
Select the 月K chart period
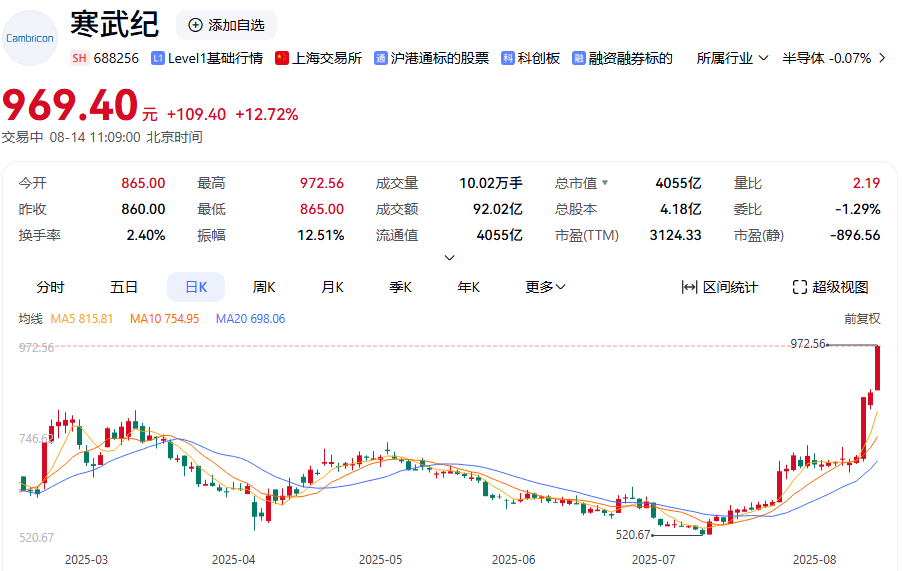pyautogui.click(x=332, y=287)
